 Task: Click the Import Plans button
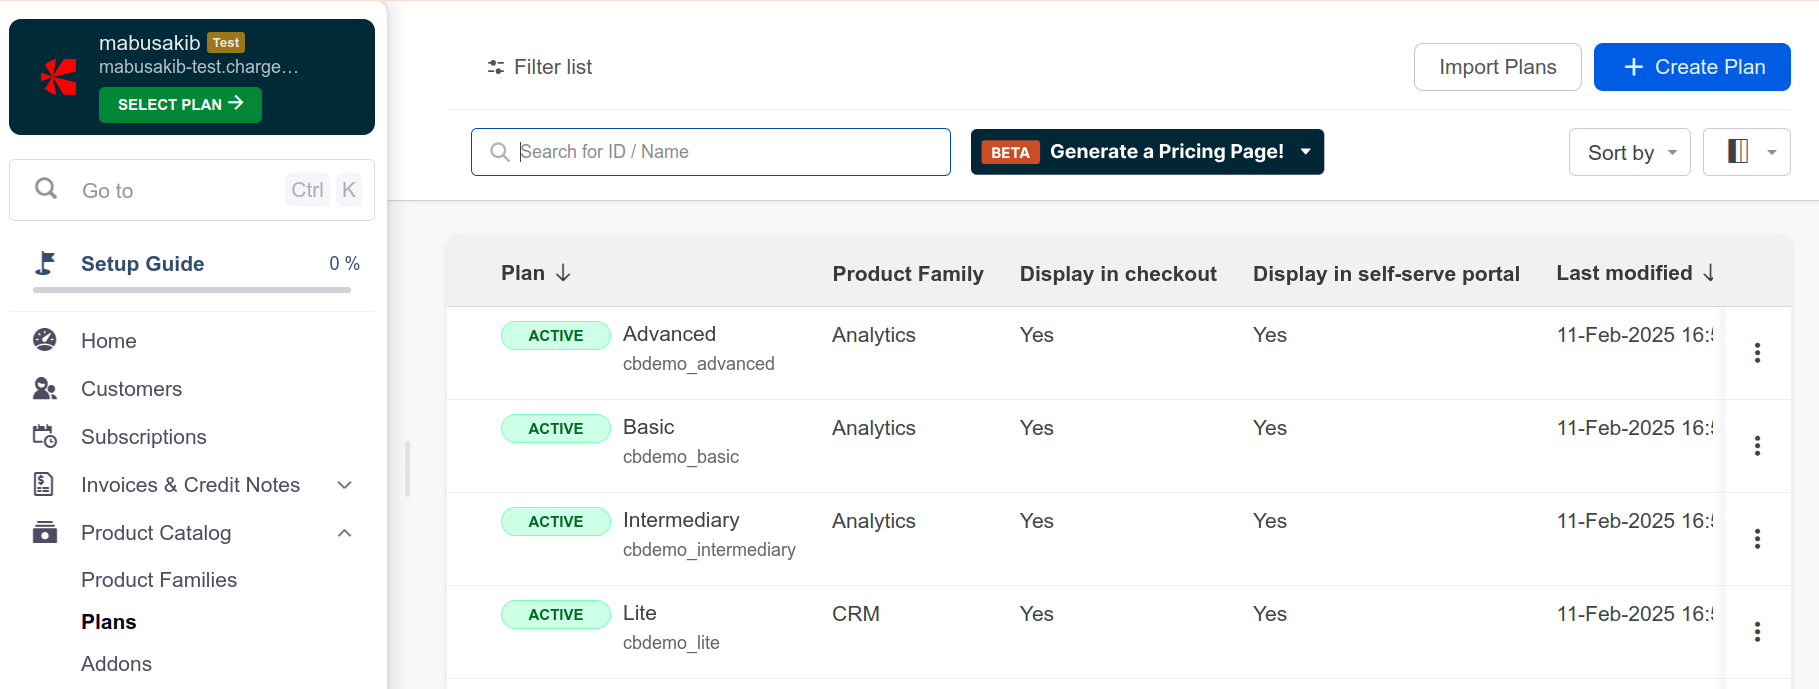pyautogui.click(x=1497, y=67)
